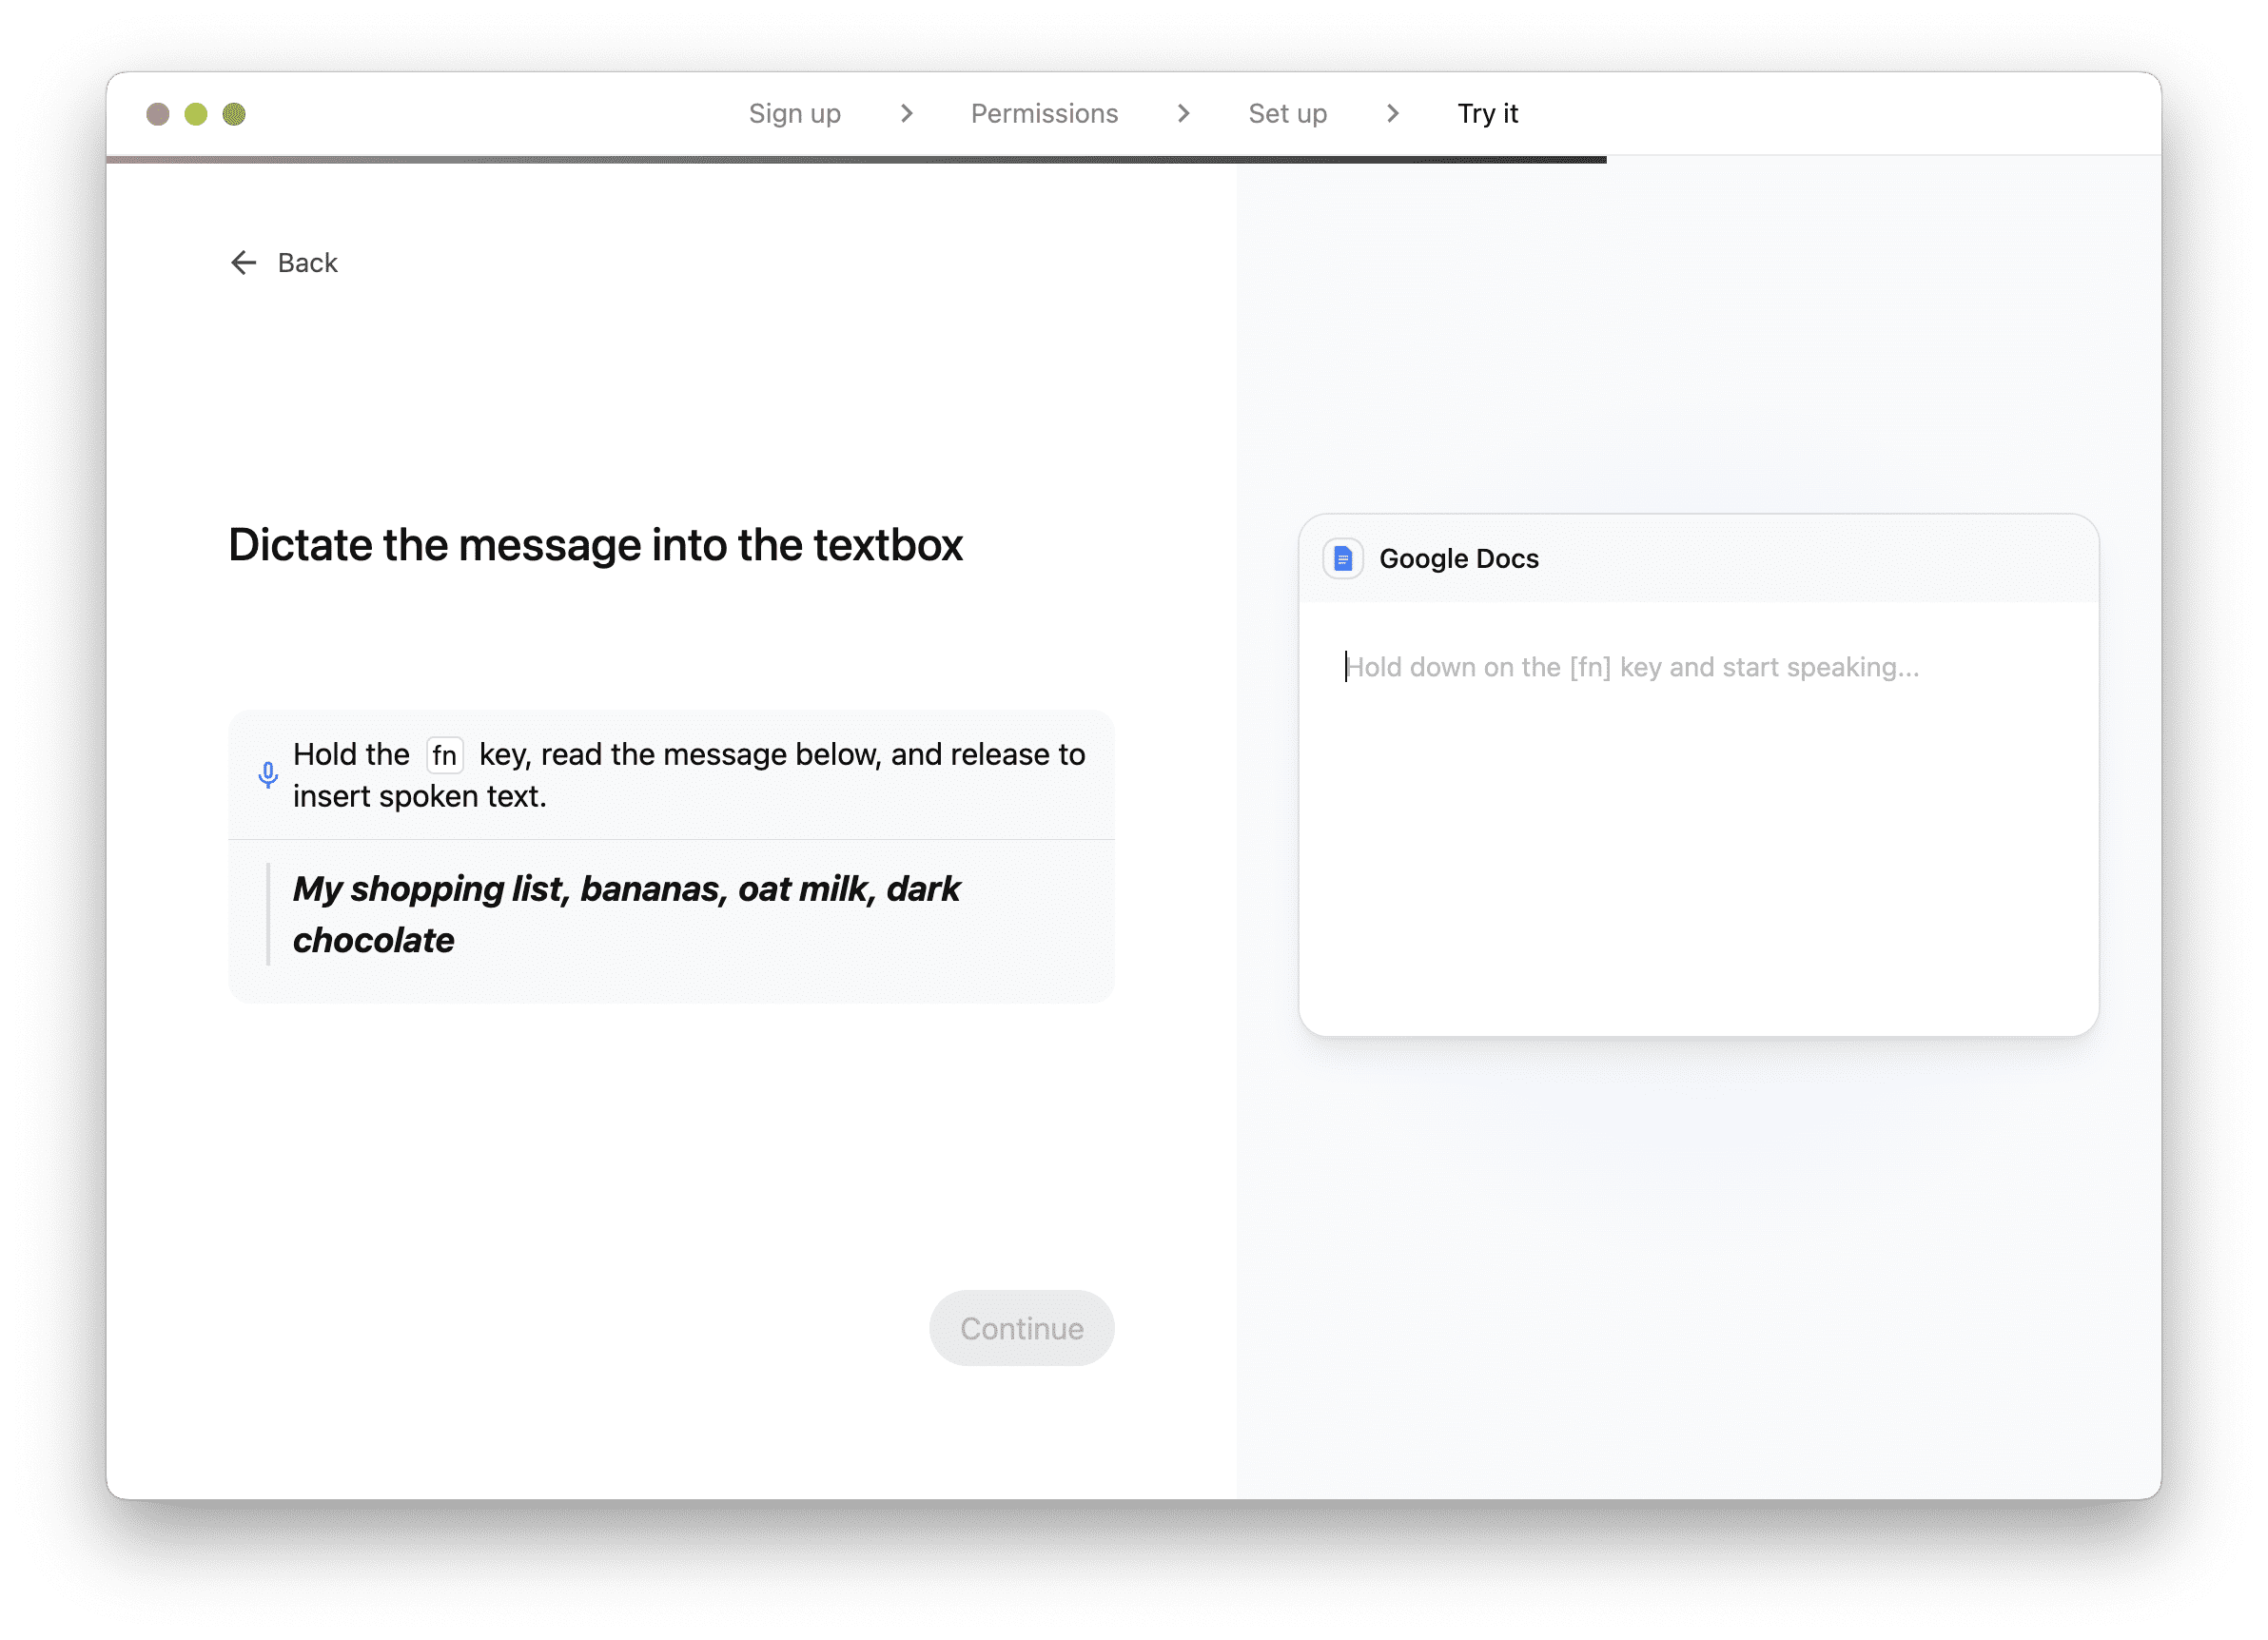Click the yellow minimize window dot
This screenshot has height=1640, width=2268.
click(x=196, y=114)
